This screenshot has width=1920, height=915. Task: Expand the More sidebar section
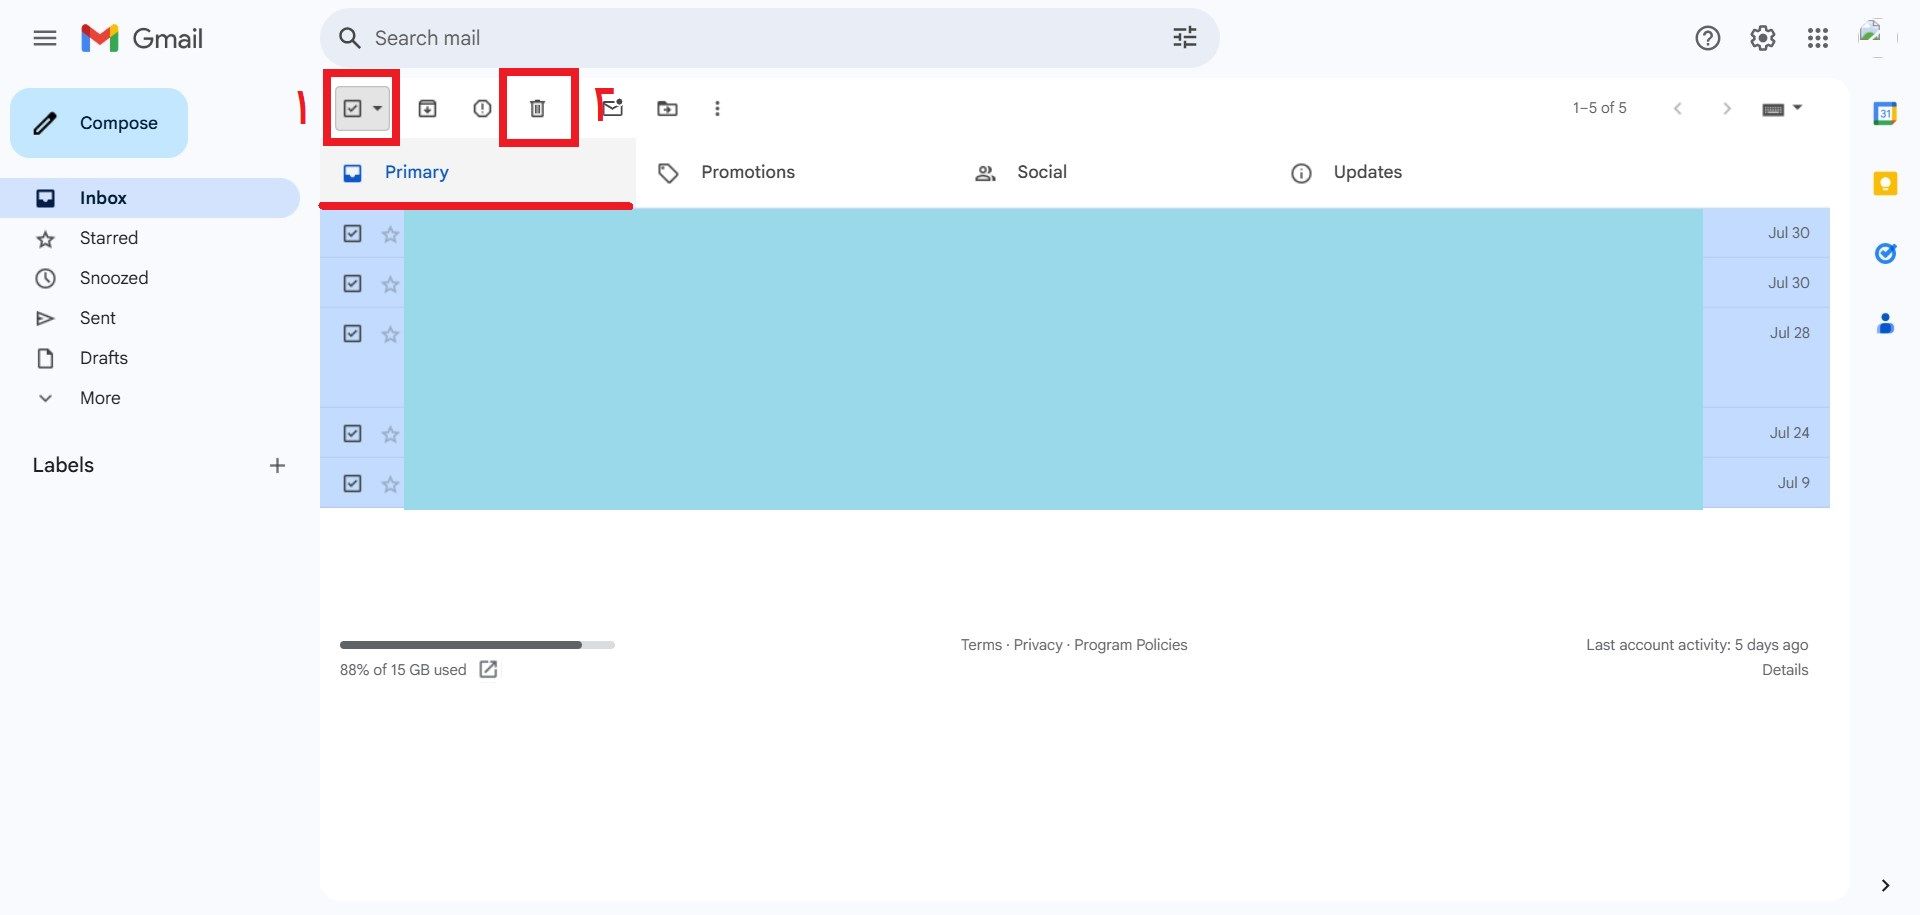(100, 398)
